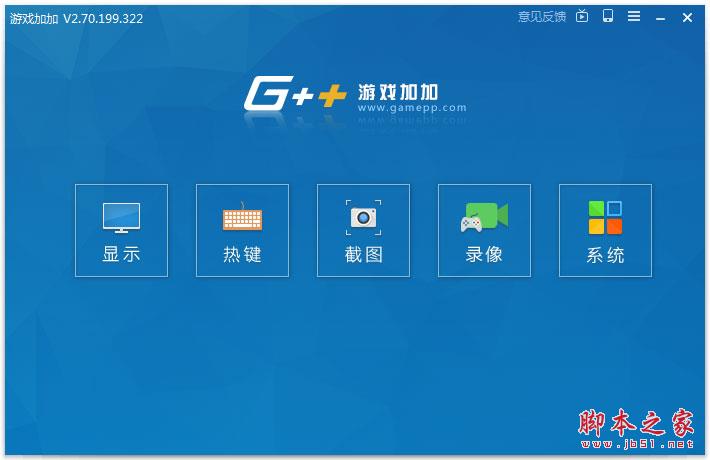Open the 显示 display settings tile
The width and height of the screenshot is (710, 460).
coord(121,230)
